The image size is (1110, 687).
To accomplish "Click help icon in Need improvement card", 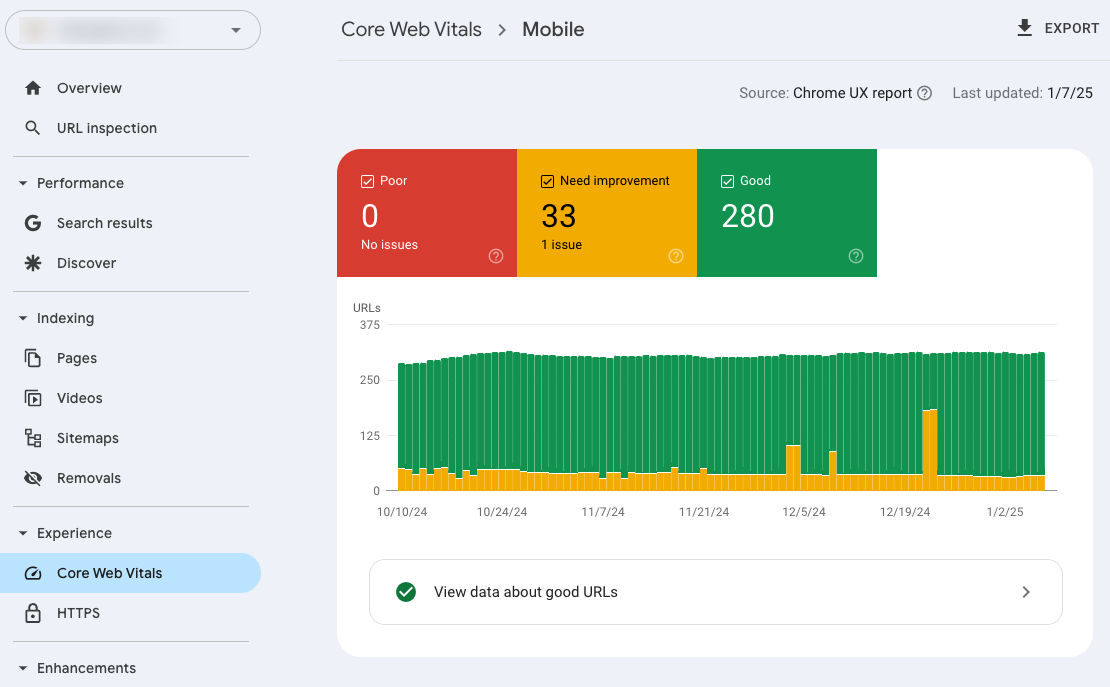I will point(676,256).
